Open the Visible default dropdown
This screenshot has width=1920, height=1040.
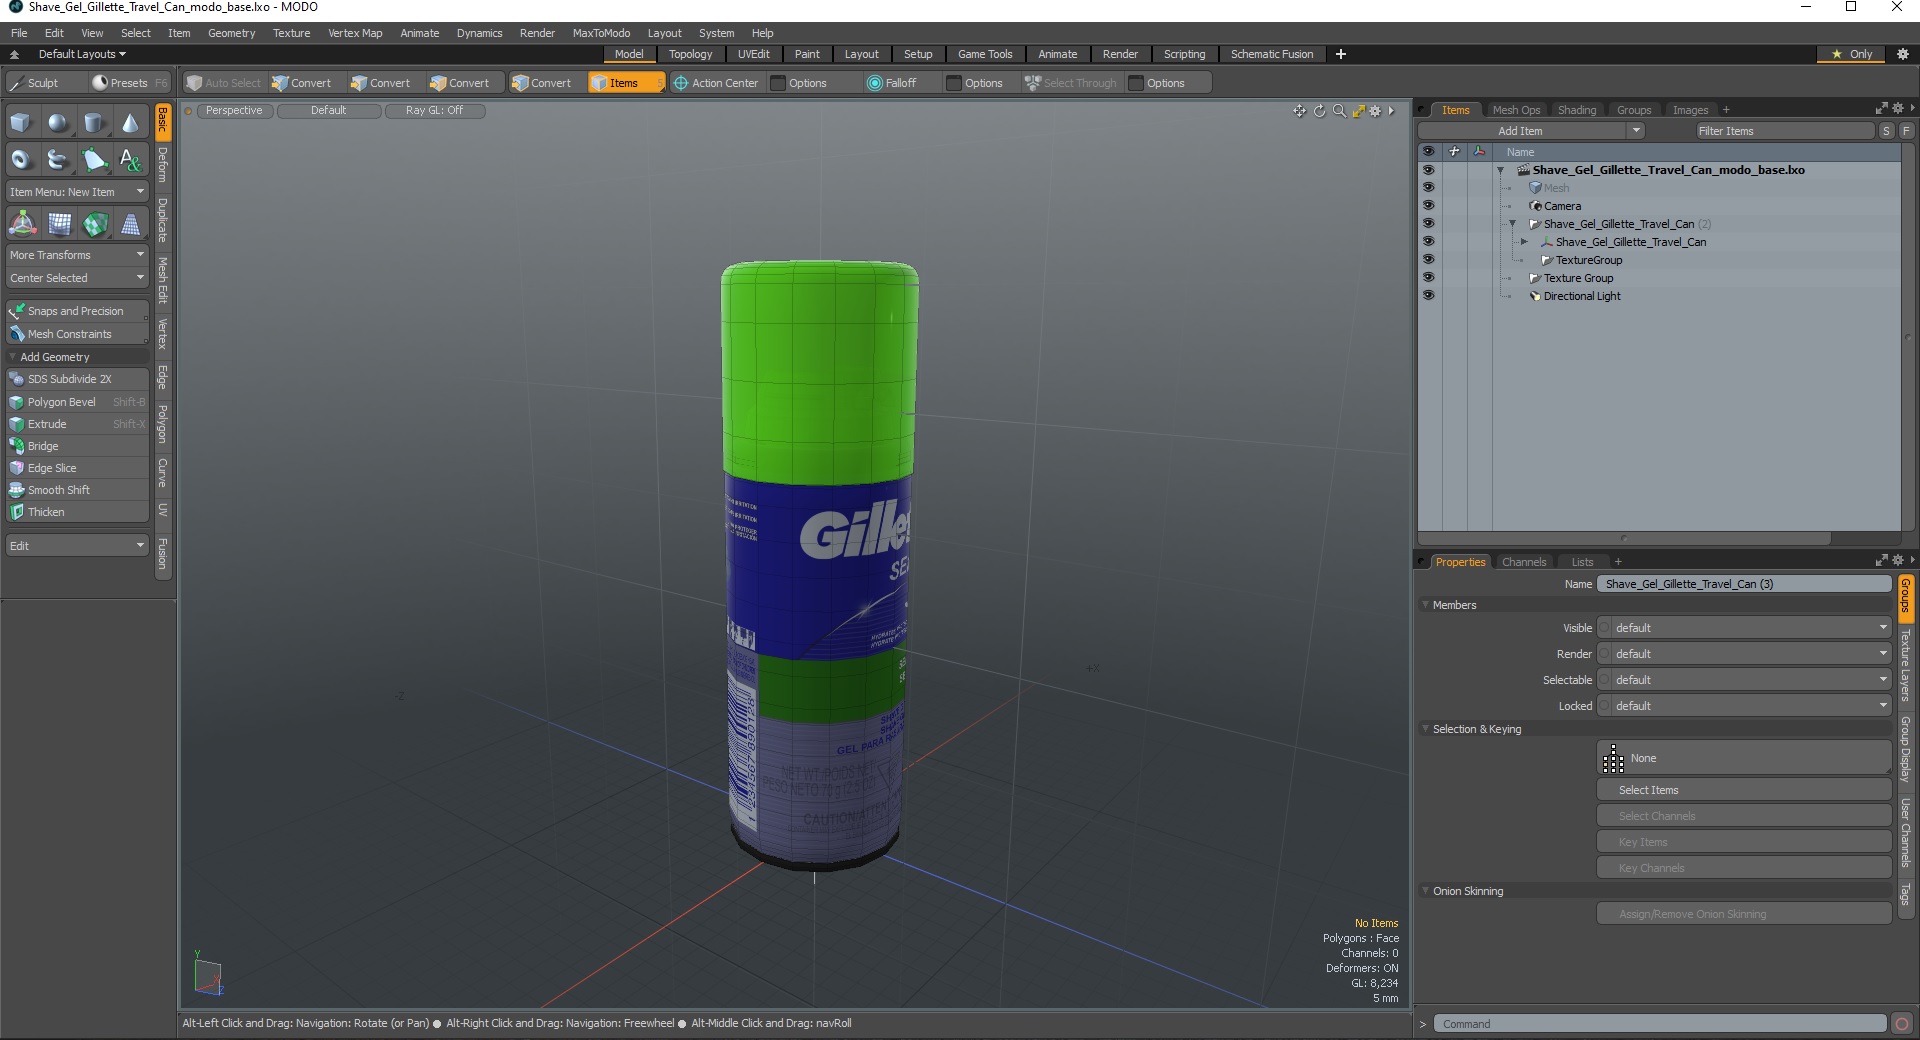tap(1744, 628)
